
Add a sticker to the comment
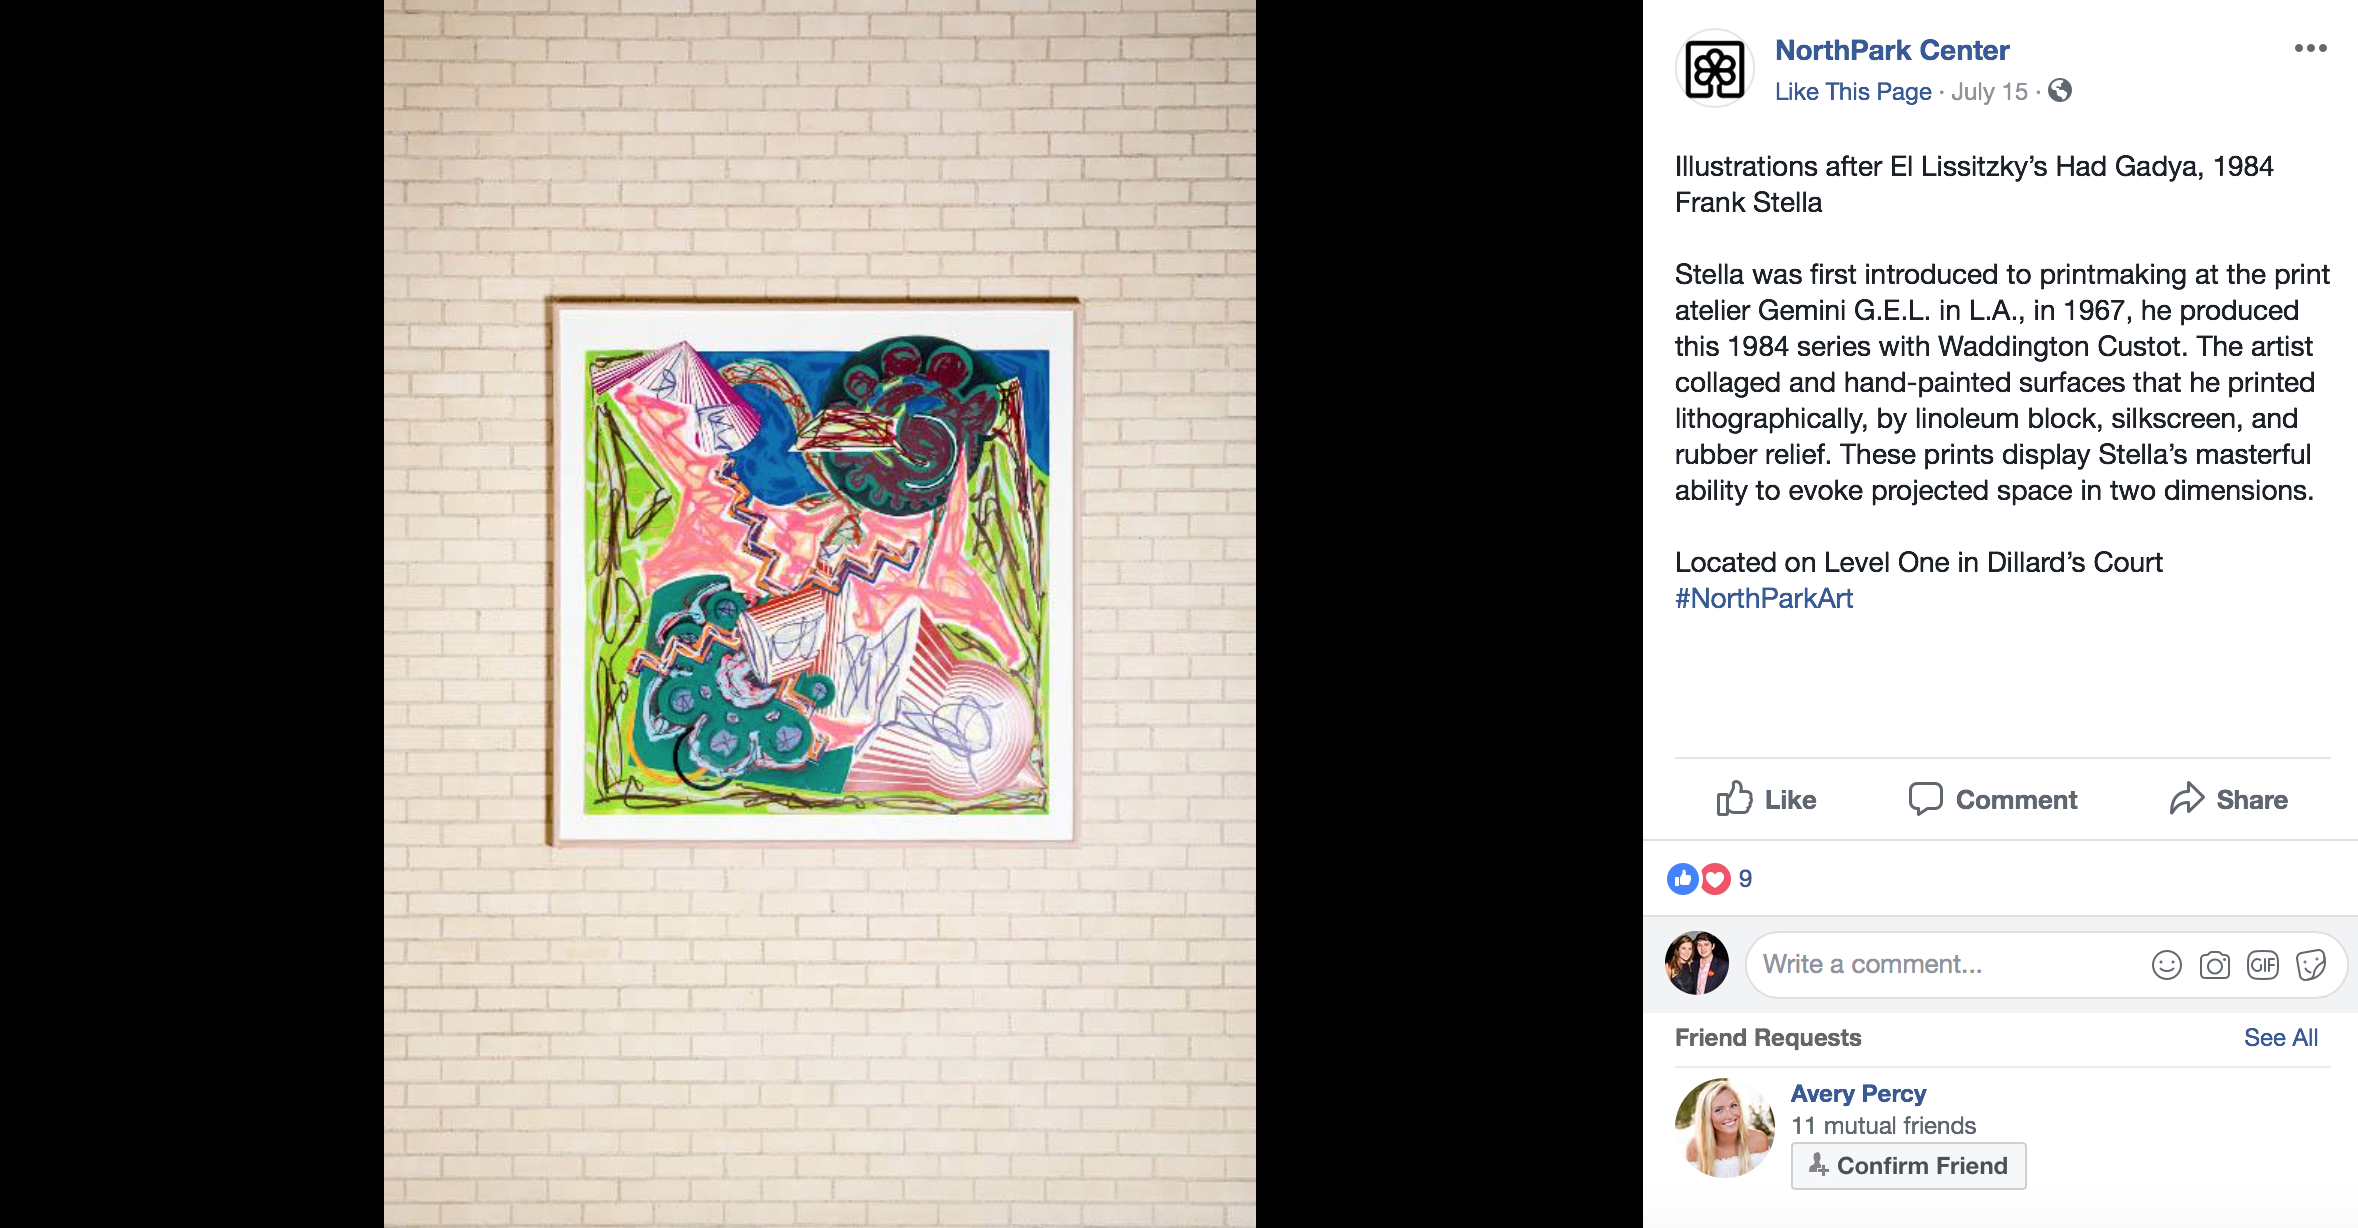tap(2311, 965)
